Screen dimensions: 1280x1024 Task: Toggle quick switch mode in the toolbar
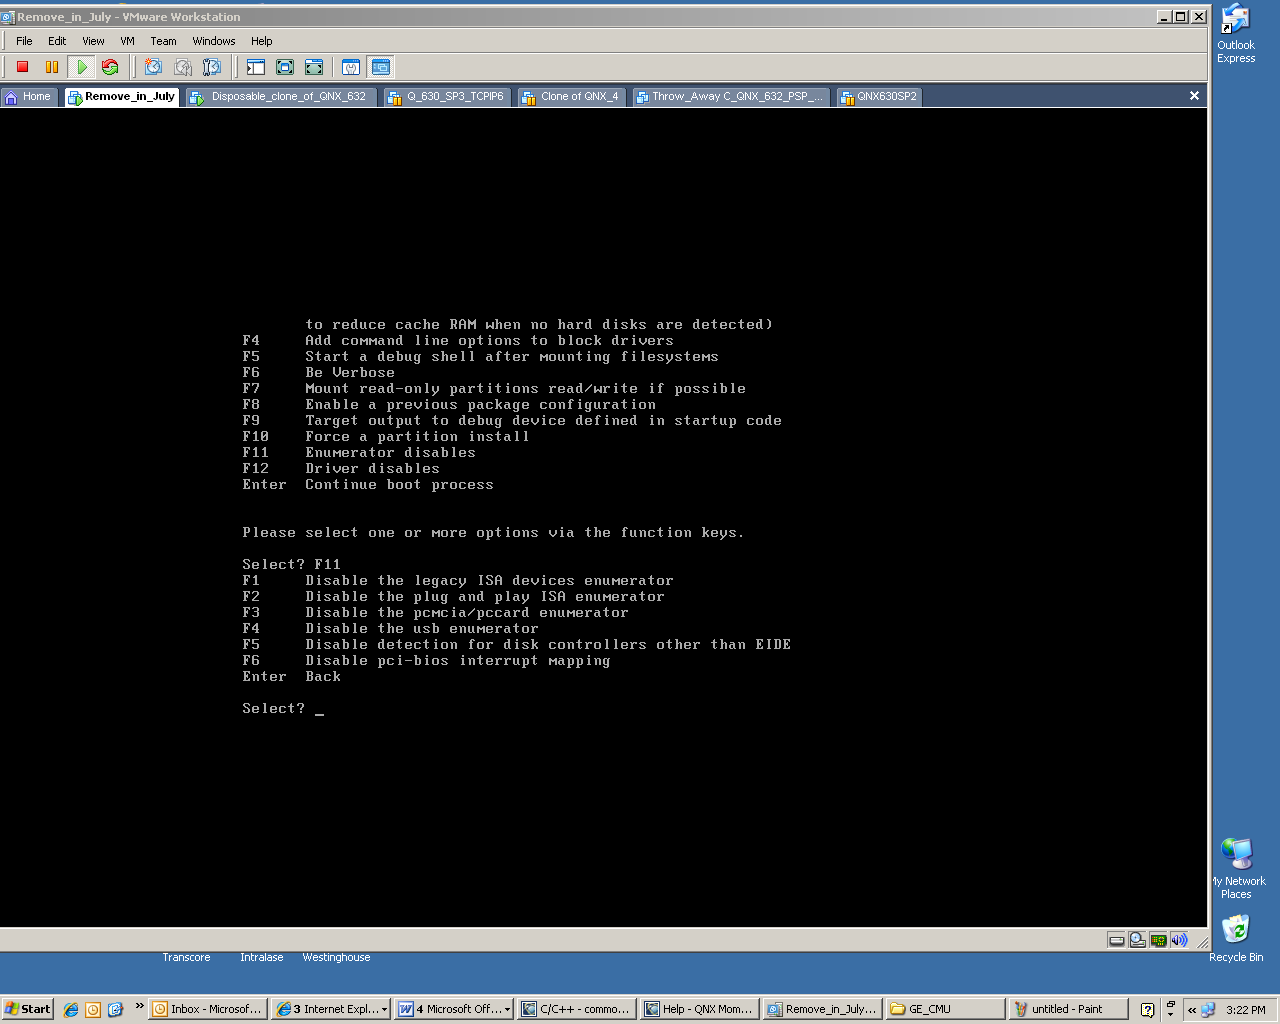coord(314,67)
